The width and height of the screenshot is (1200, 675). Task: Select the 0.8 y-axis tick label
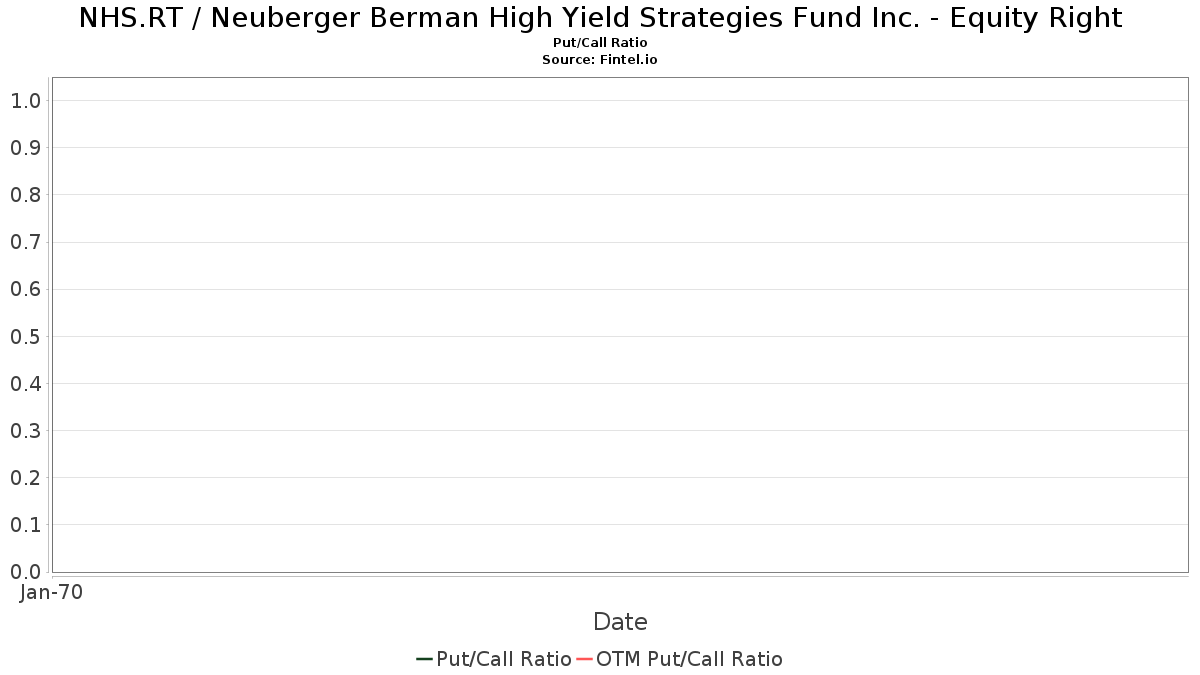[x=25, y=194]
